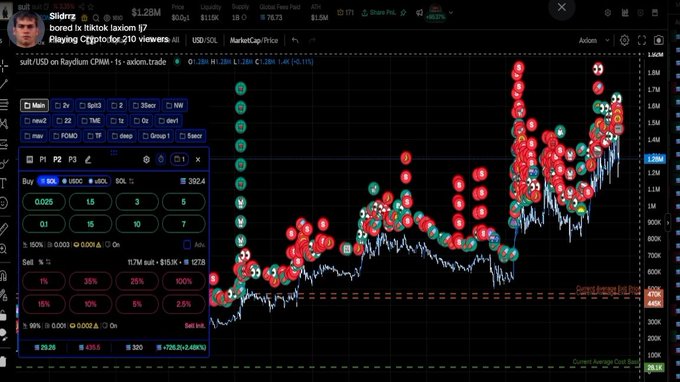The image size is (680, 382).
Task: Select the Split3 wallet group
Action: pos(90,105)
